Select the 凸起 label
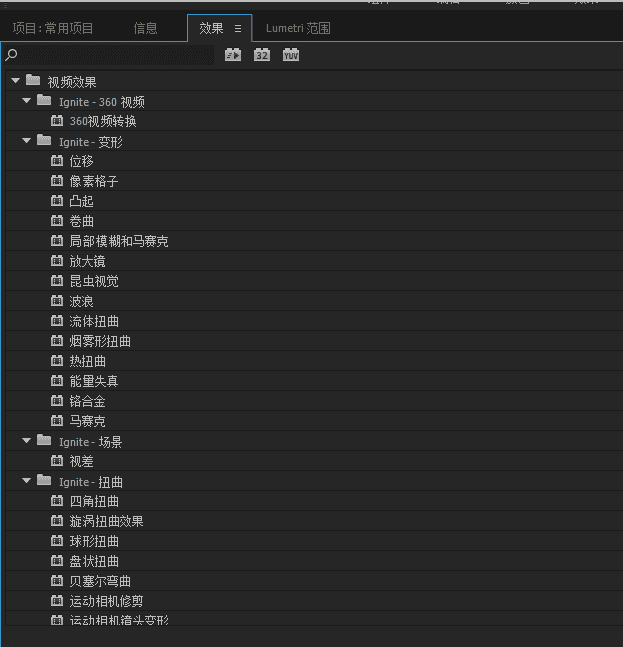Viewport: 623px width, 647px height. click(81, 201)
